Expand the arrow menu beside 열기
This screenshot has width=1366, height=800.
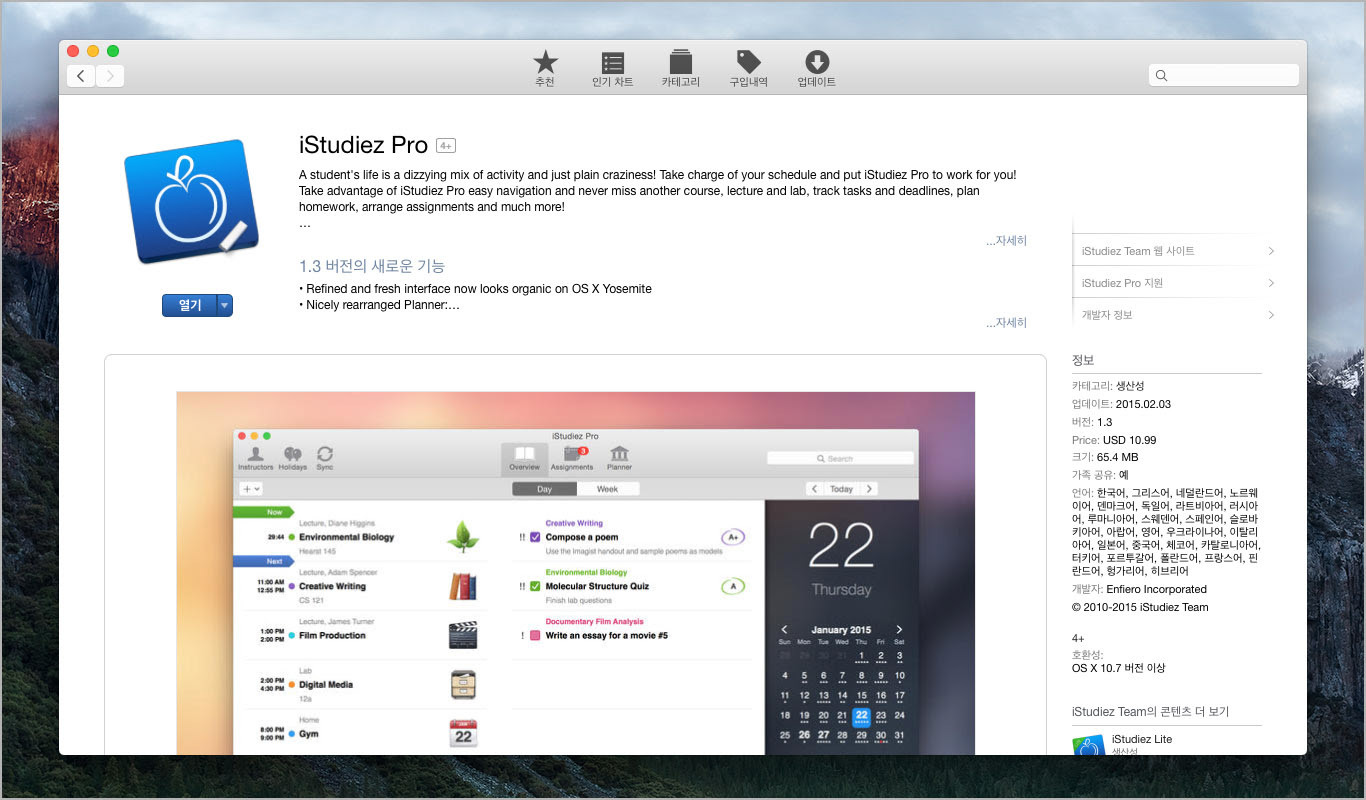225,306
